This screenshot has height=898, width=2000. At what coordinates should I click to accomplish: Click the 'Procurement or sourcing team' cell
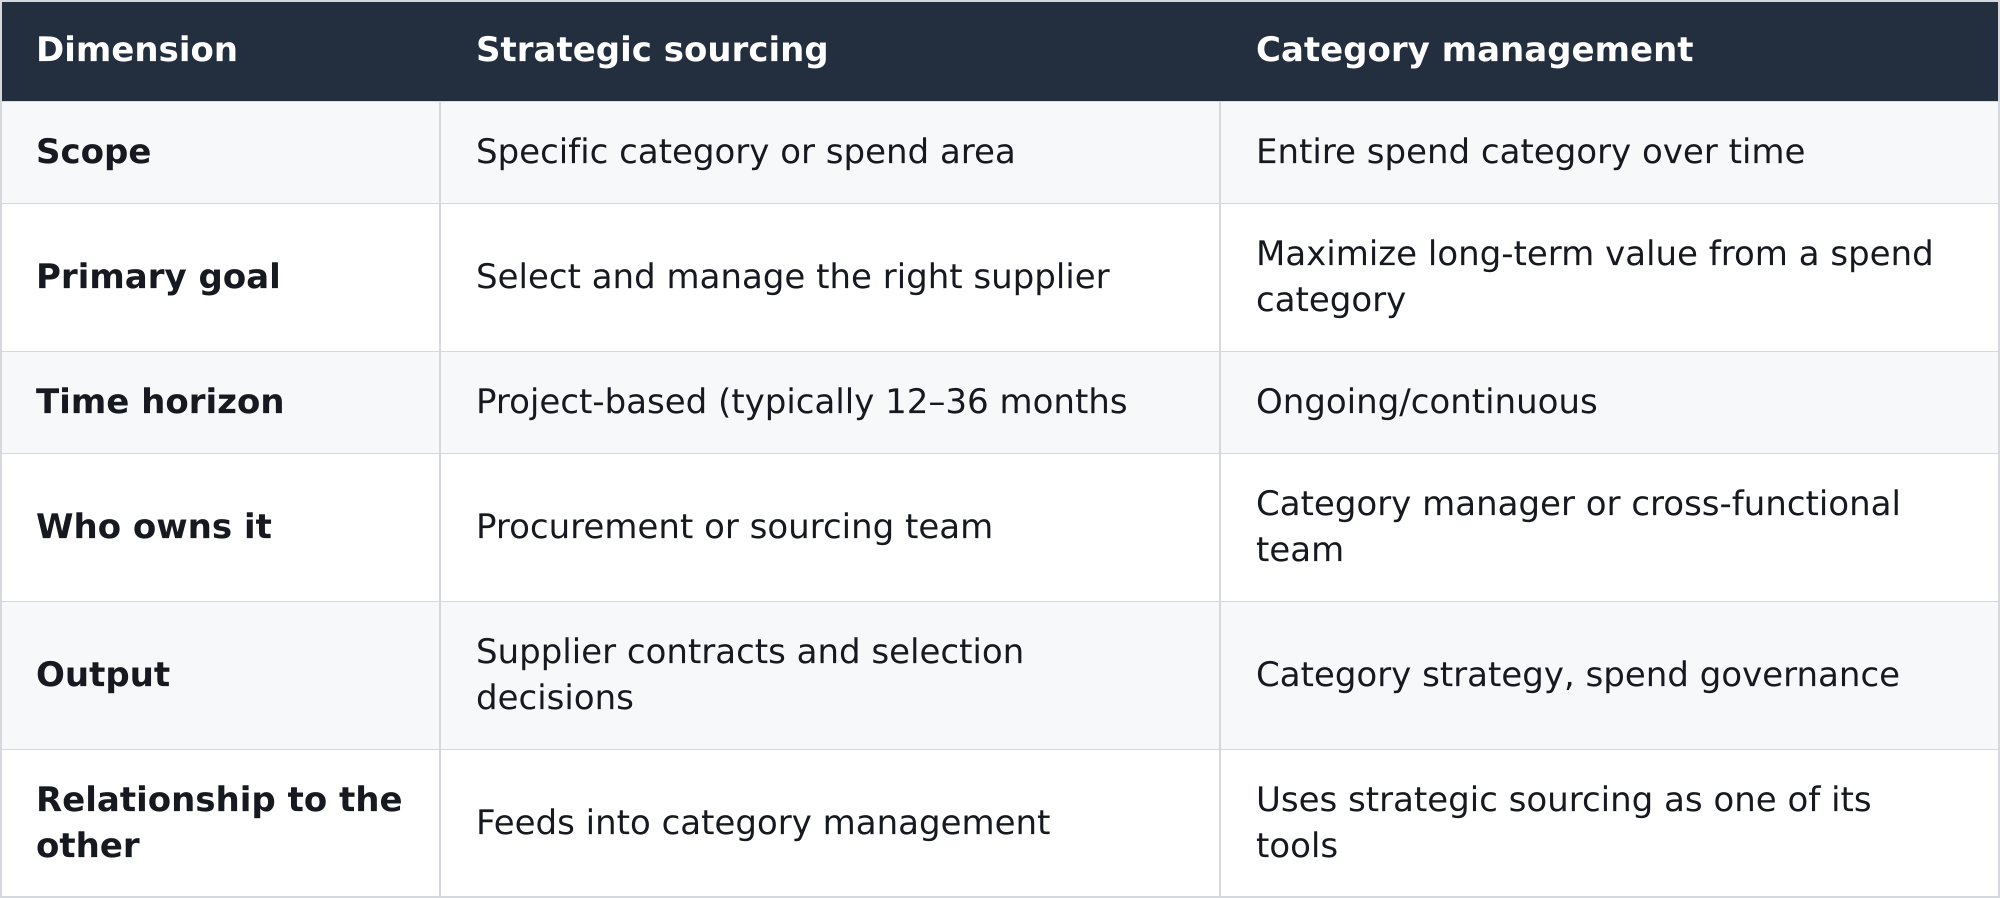pos(830,527)
